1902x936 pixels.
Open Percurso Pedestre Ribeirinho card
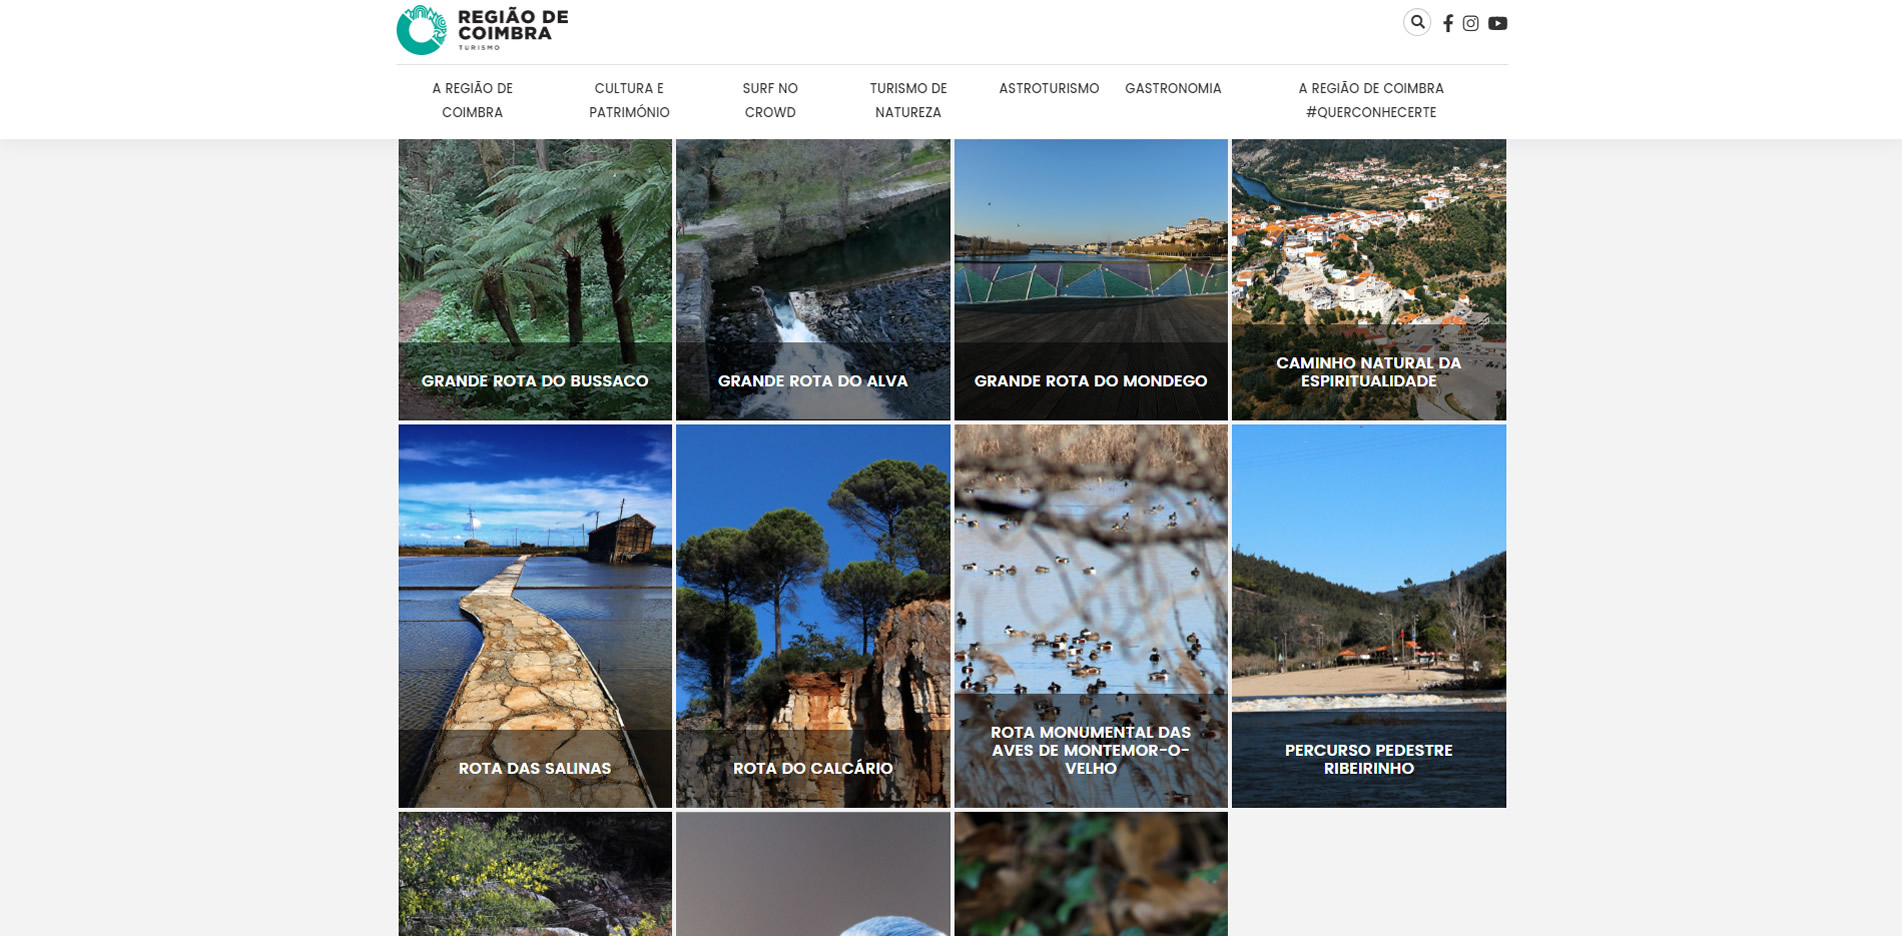coord(1369,616)
